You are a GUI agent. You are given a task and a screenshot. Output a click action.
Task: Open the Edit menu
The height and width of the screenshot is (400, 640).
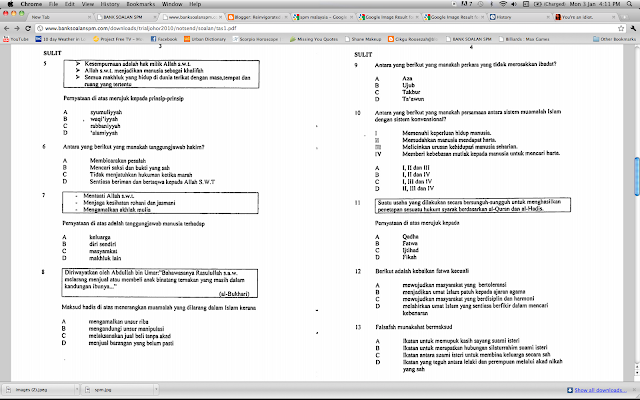point(70,4)
